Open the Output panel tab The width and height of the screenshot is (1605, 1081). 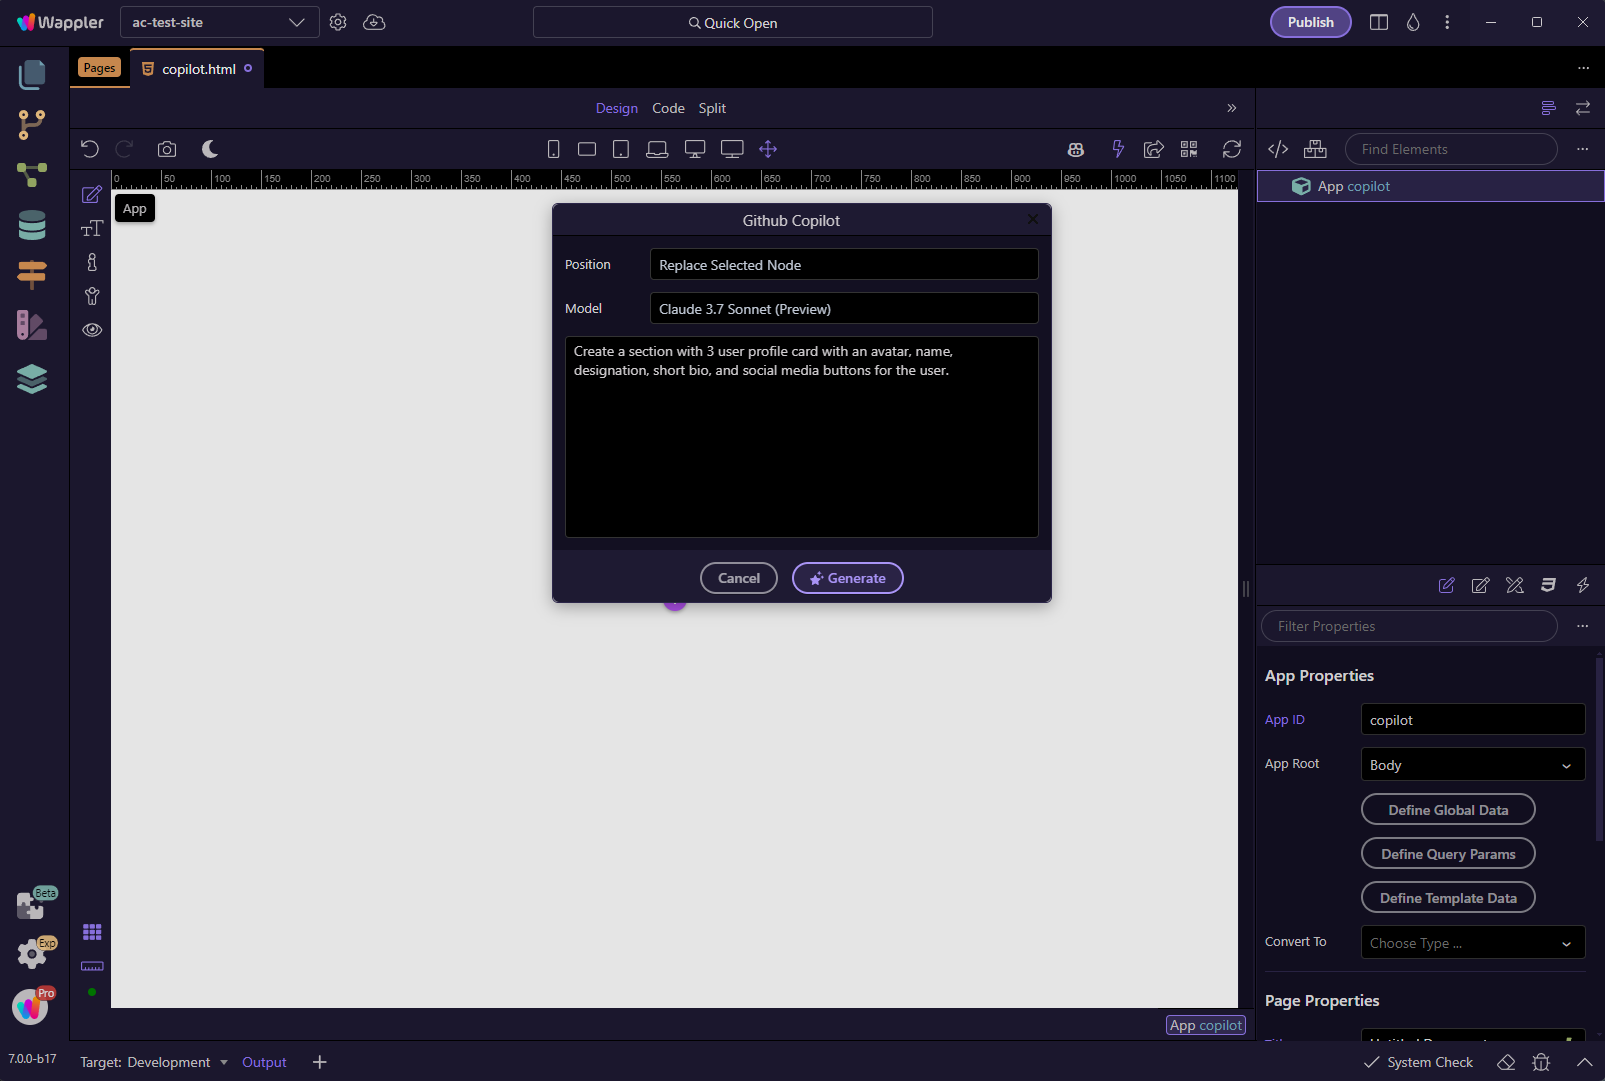264,1062
